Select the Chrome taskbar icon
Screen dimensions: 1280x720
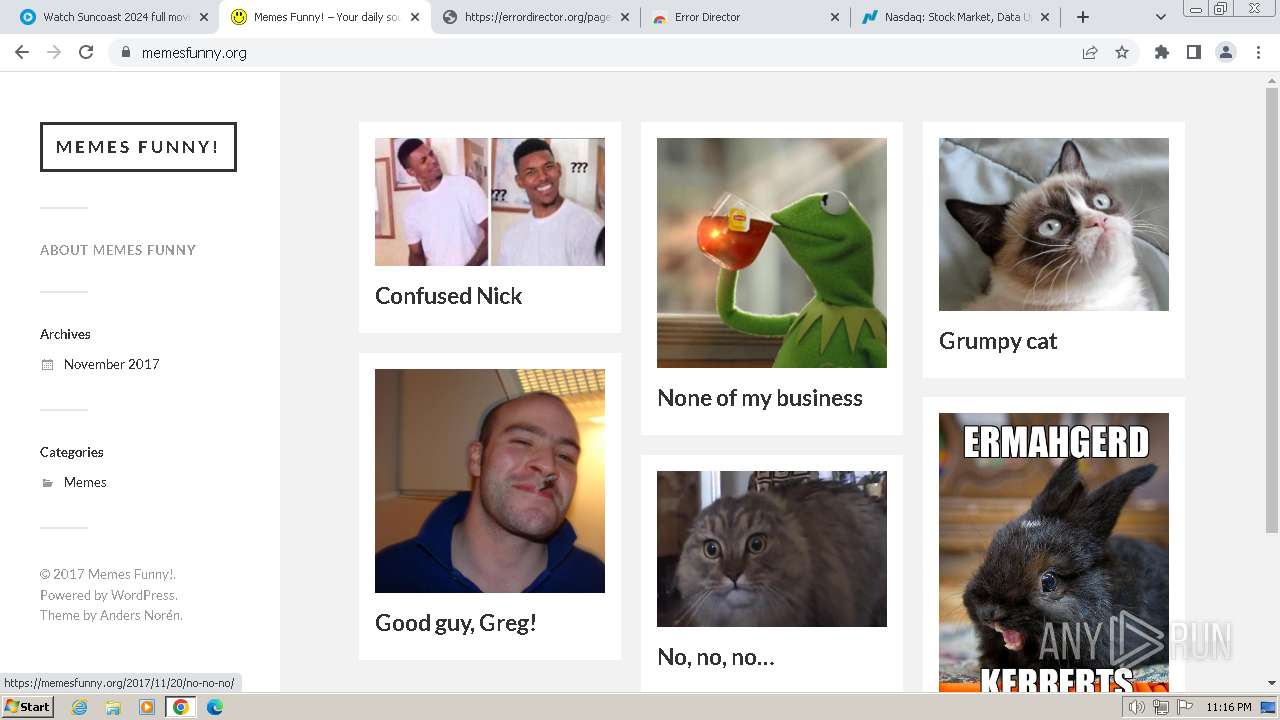(x=181, y=707)
